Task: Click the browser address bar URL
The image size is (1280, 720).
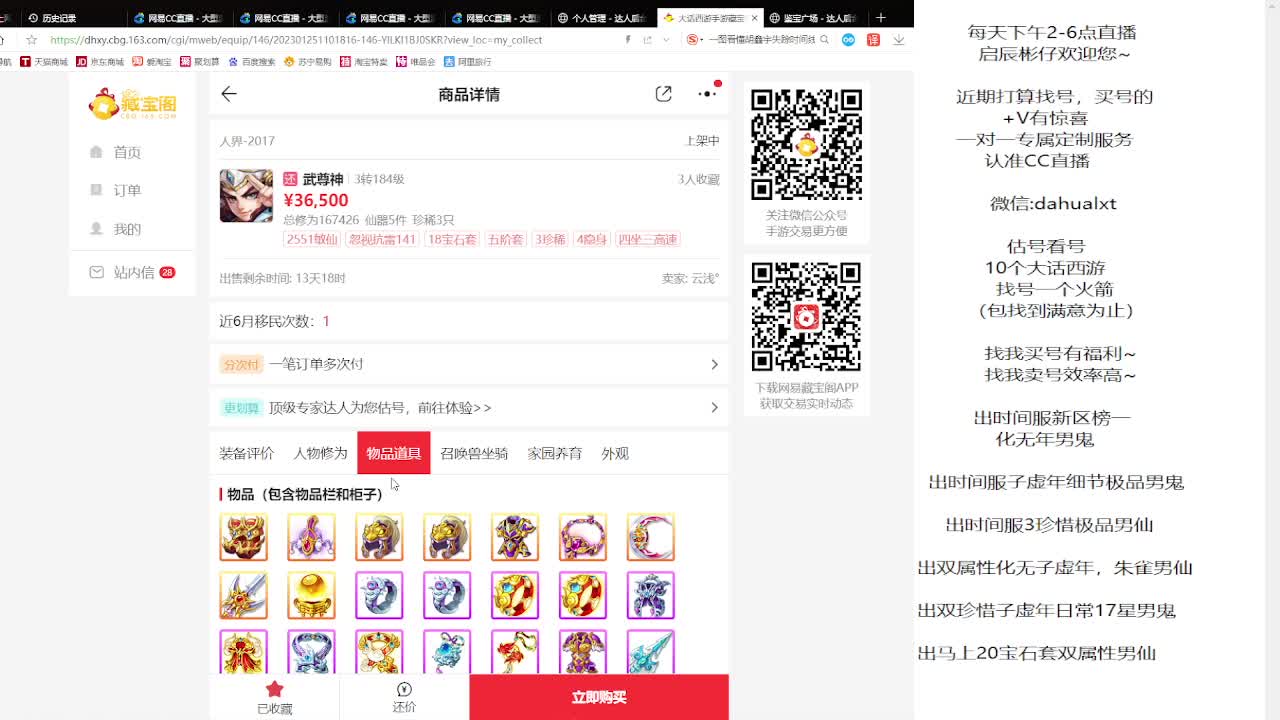Action: 296,40
